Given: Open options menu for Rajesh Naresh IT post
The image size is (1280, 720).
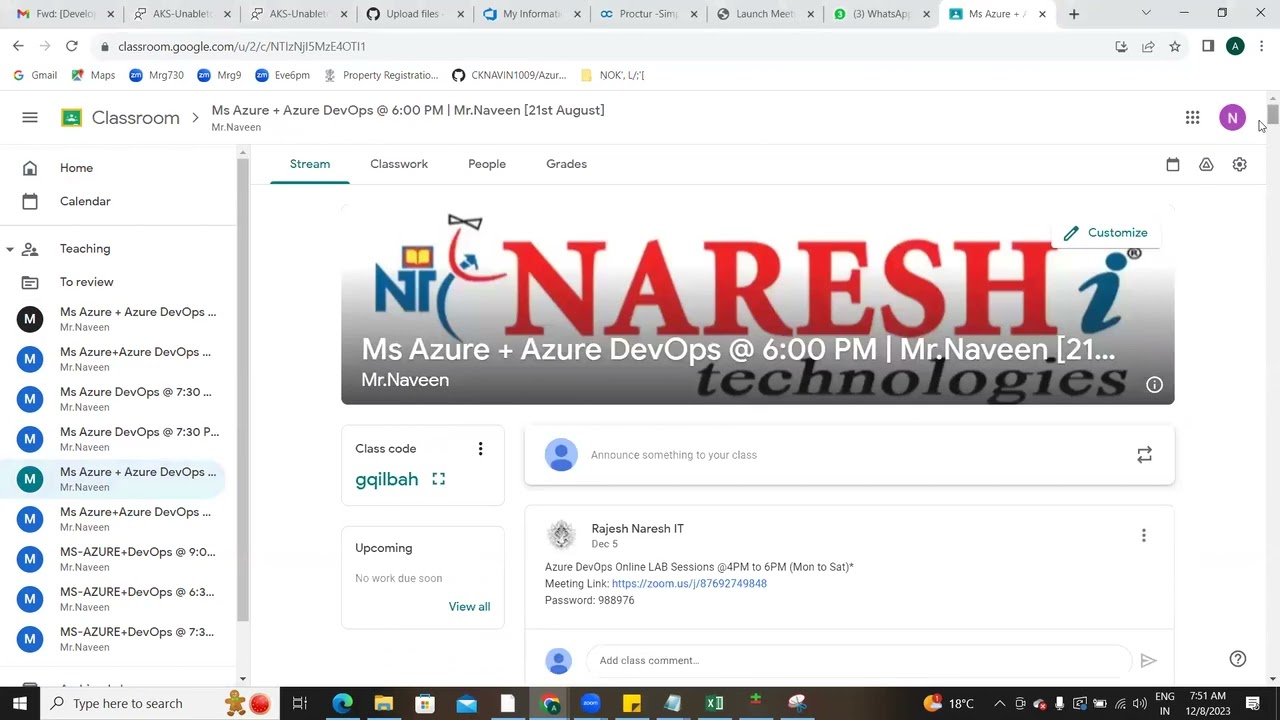Looking at the screenshot, I should coord(1144,536).
